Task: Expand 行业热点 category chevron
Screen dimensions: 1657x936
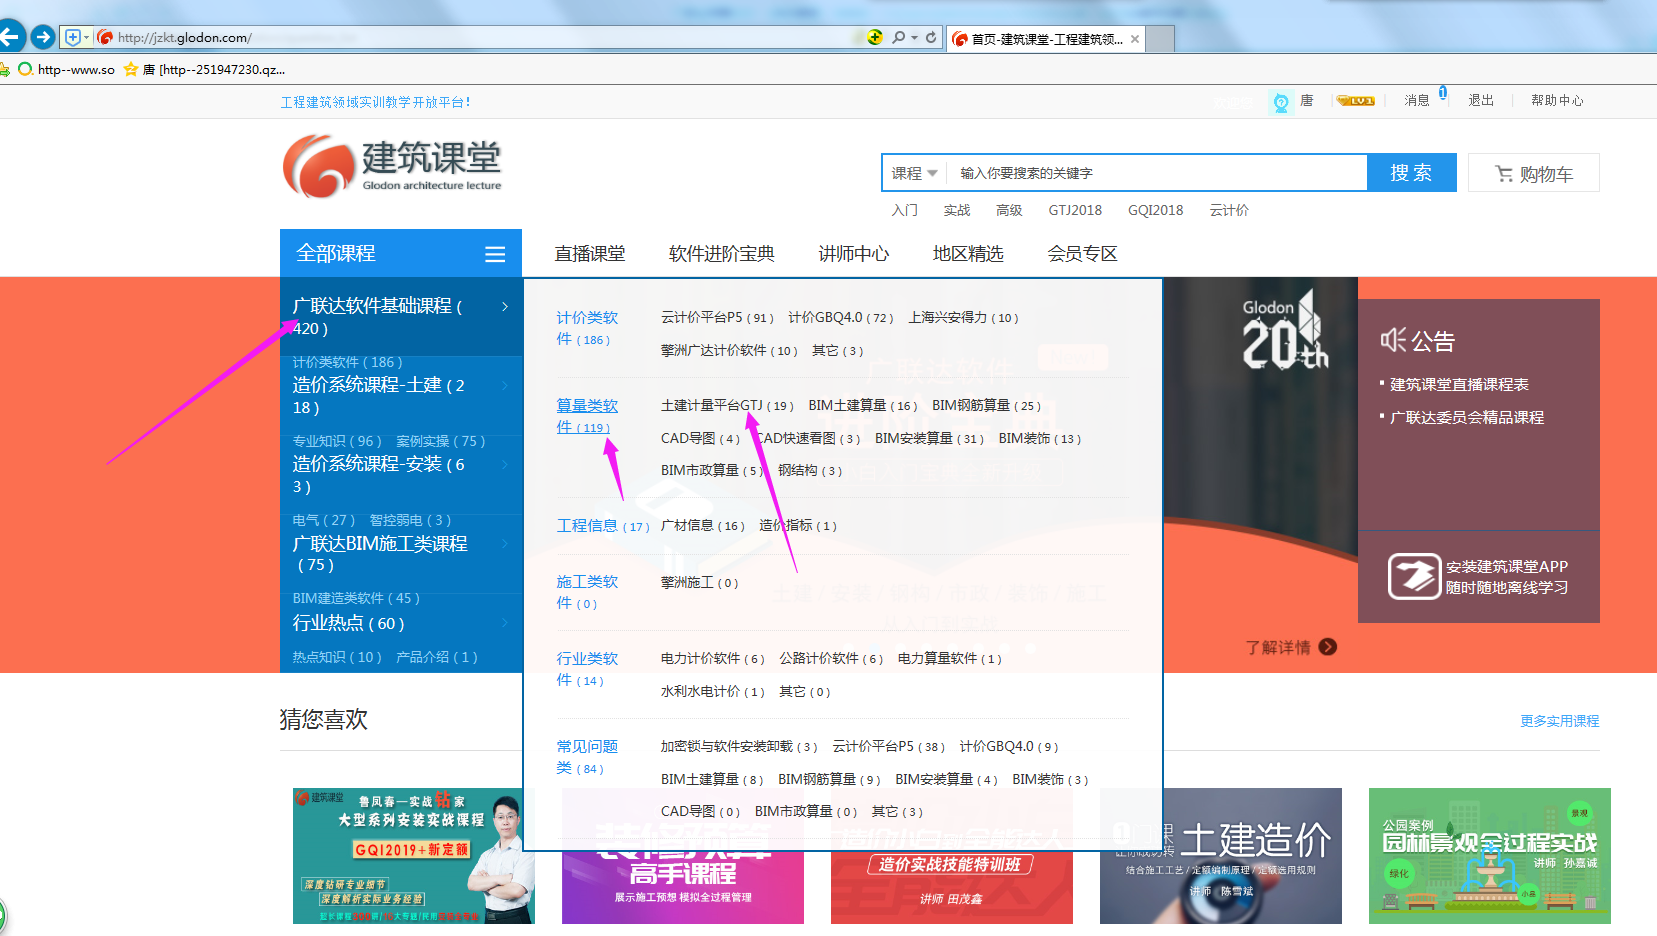Action: (x=505, y=623)
